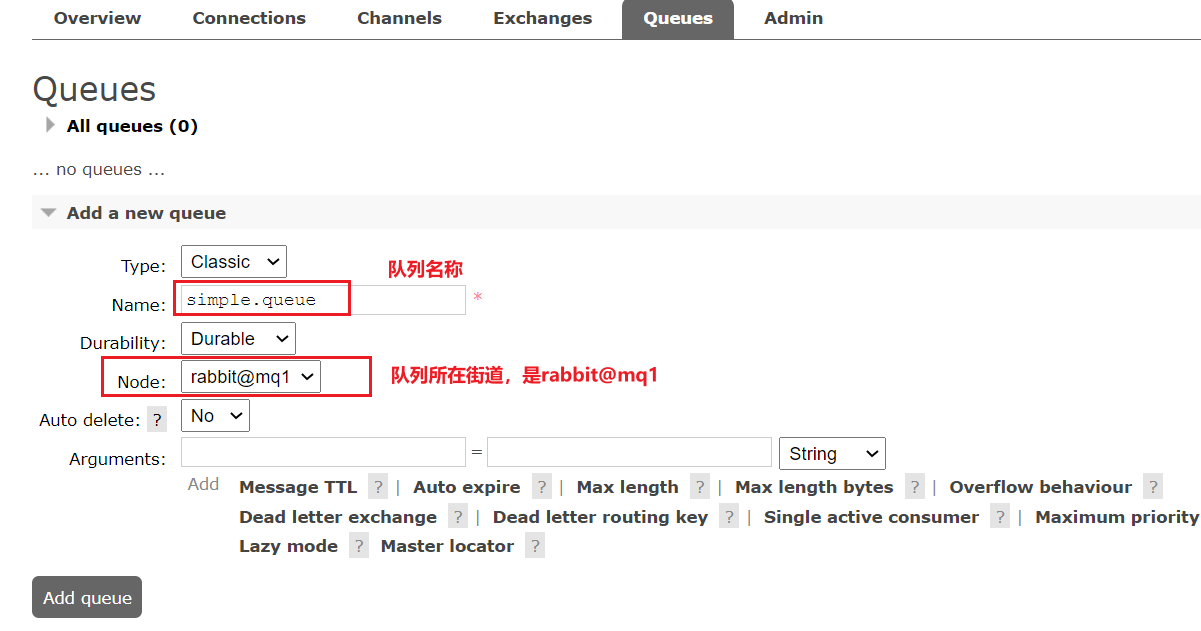Switch to the Exchanges tab
This screenshot has height=631, width=1201.
pos(542,19)
